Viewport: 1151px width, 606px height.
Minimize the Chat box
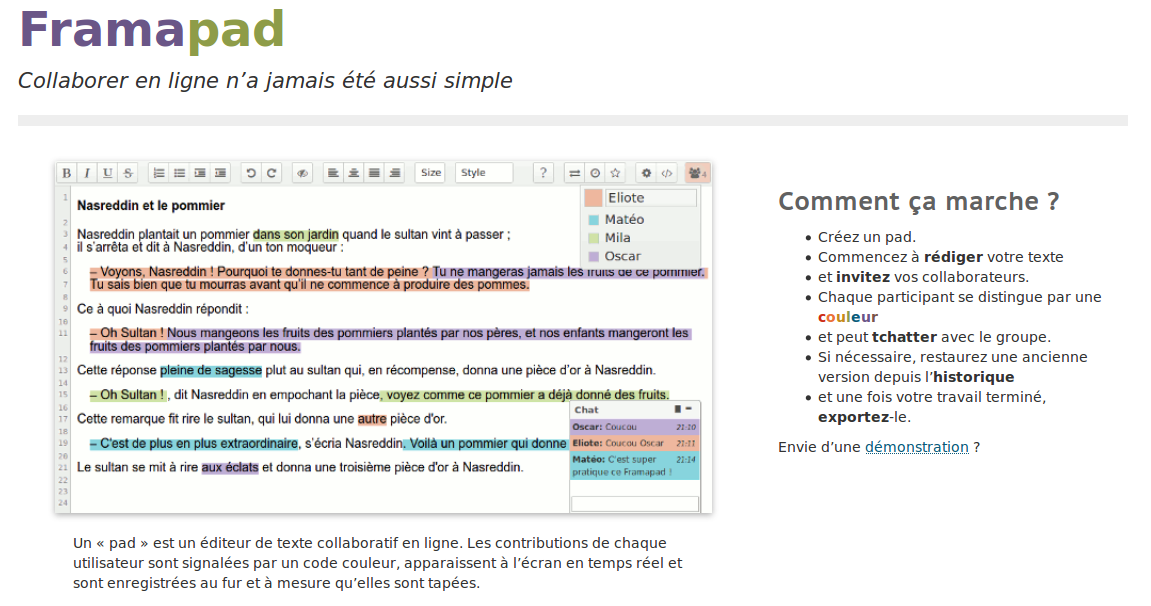pos(689,409)
